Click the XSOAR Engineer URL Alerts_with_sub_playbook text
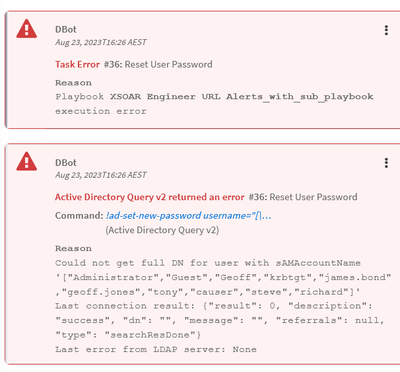Image resolution: width=400 pixels, height=372 pixels. (x=242, y=97)
